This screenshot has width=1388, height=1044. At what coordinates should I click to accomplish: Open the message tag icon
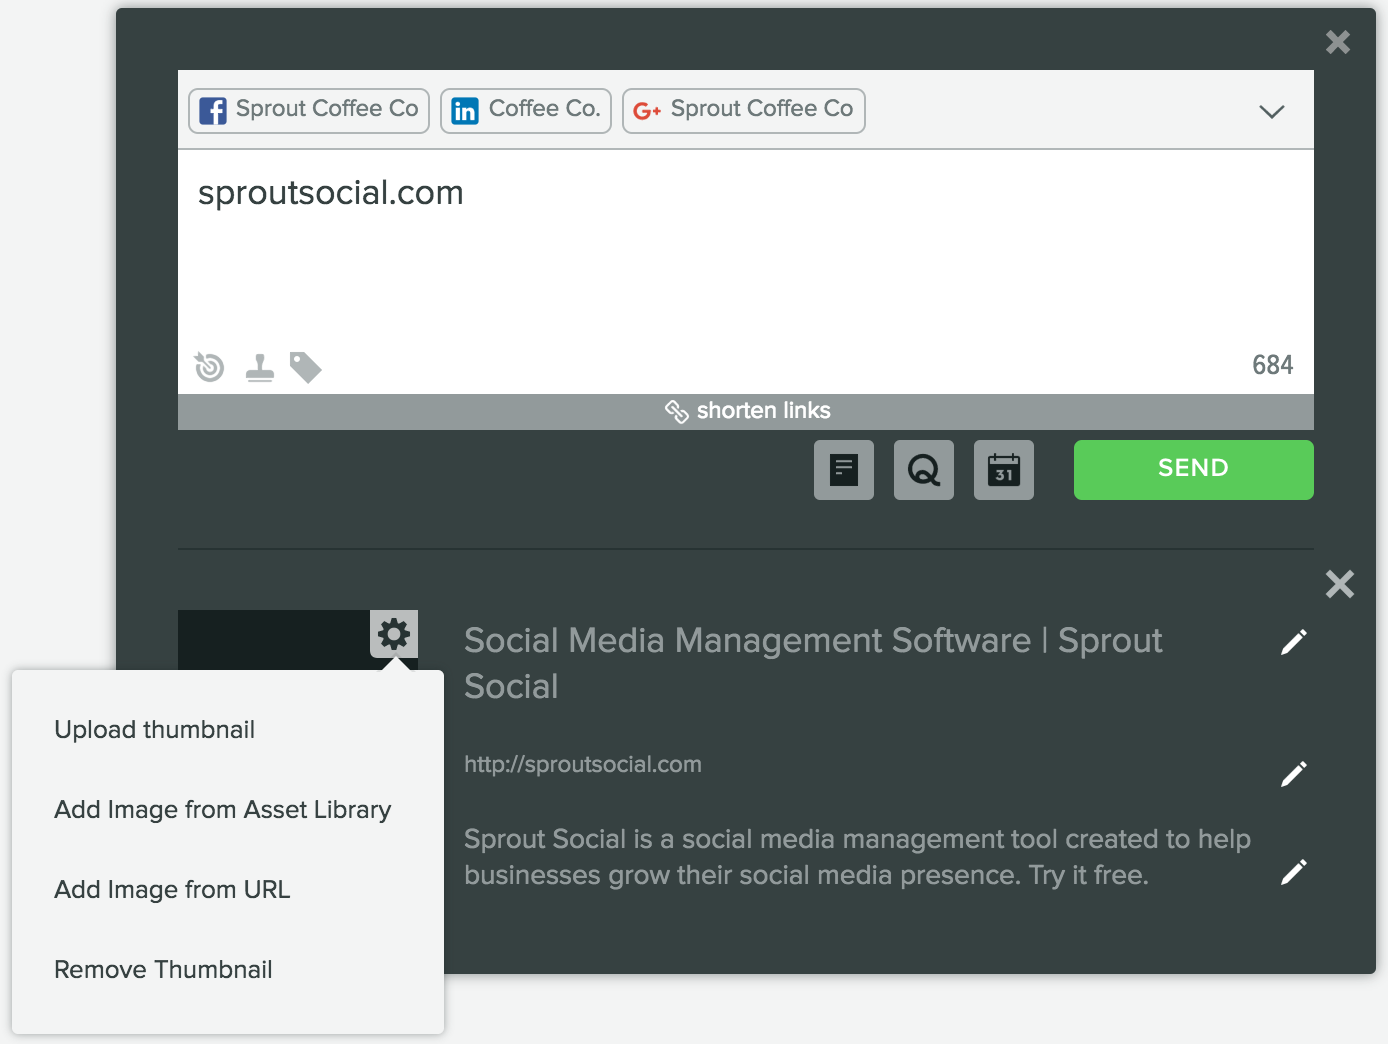pyautogui.click(x=306, y=367)
